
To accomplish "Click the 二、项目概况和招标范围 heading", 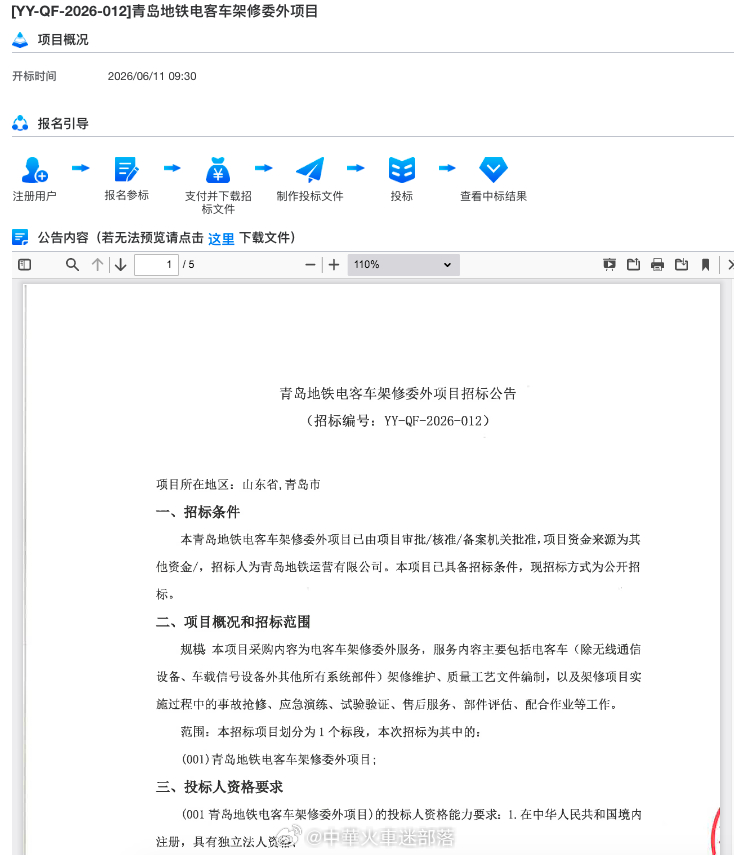I will [233, 622].
